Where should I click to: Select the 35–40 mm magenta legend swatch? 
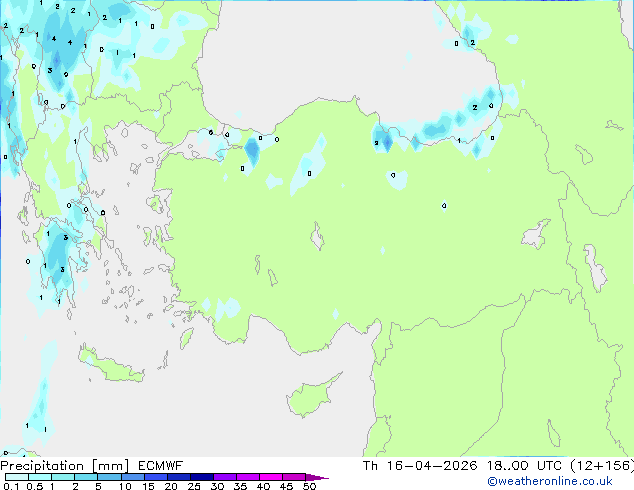(248, 477)
